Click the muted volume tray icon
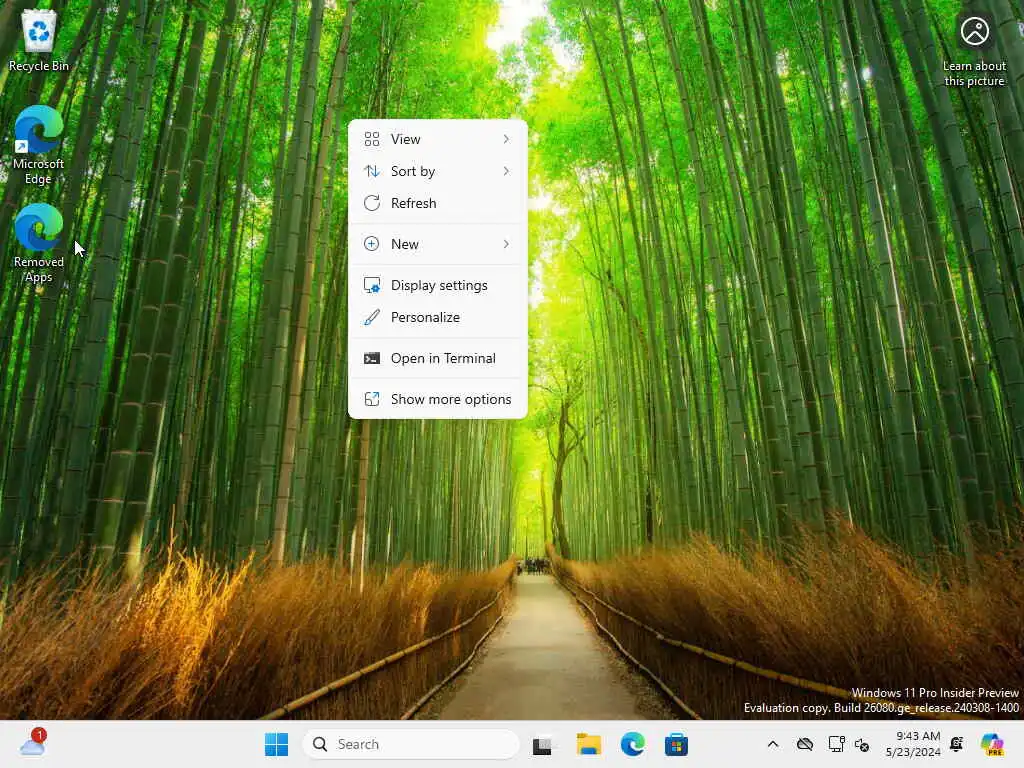The image size is (1024, 768). [862, 745]
